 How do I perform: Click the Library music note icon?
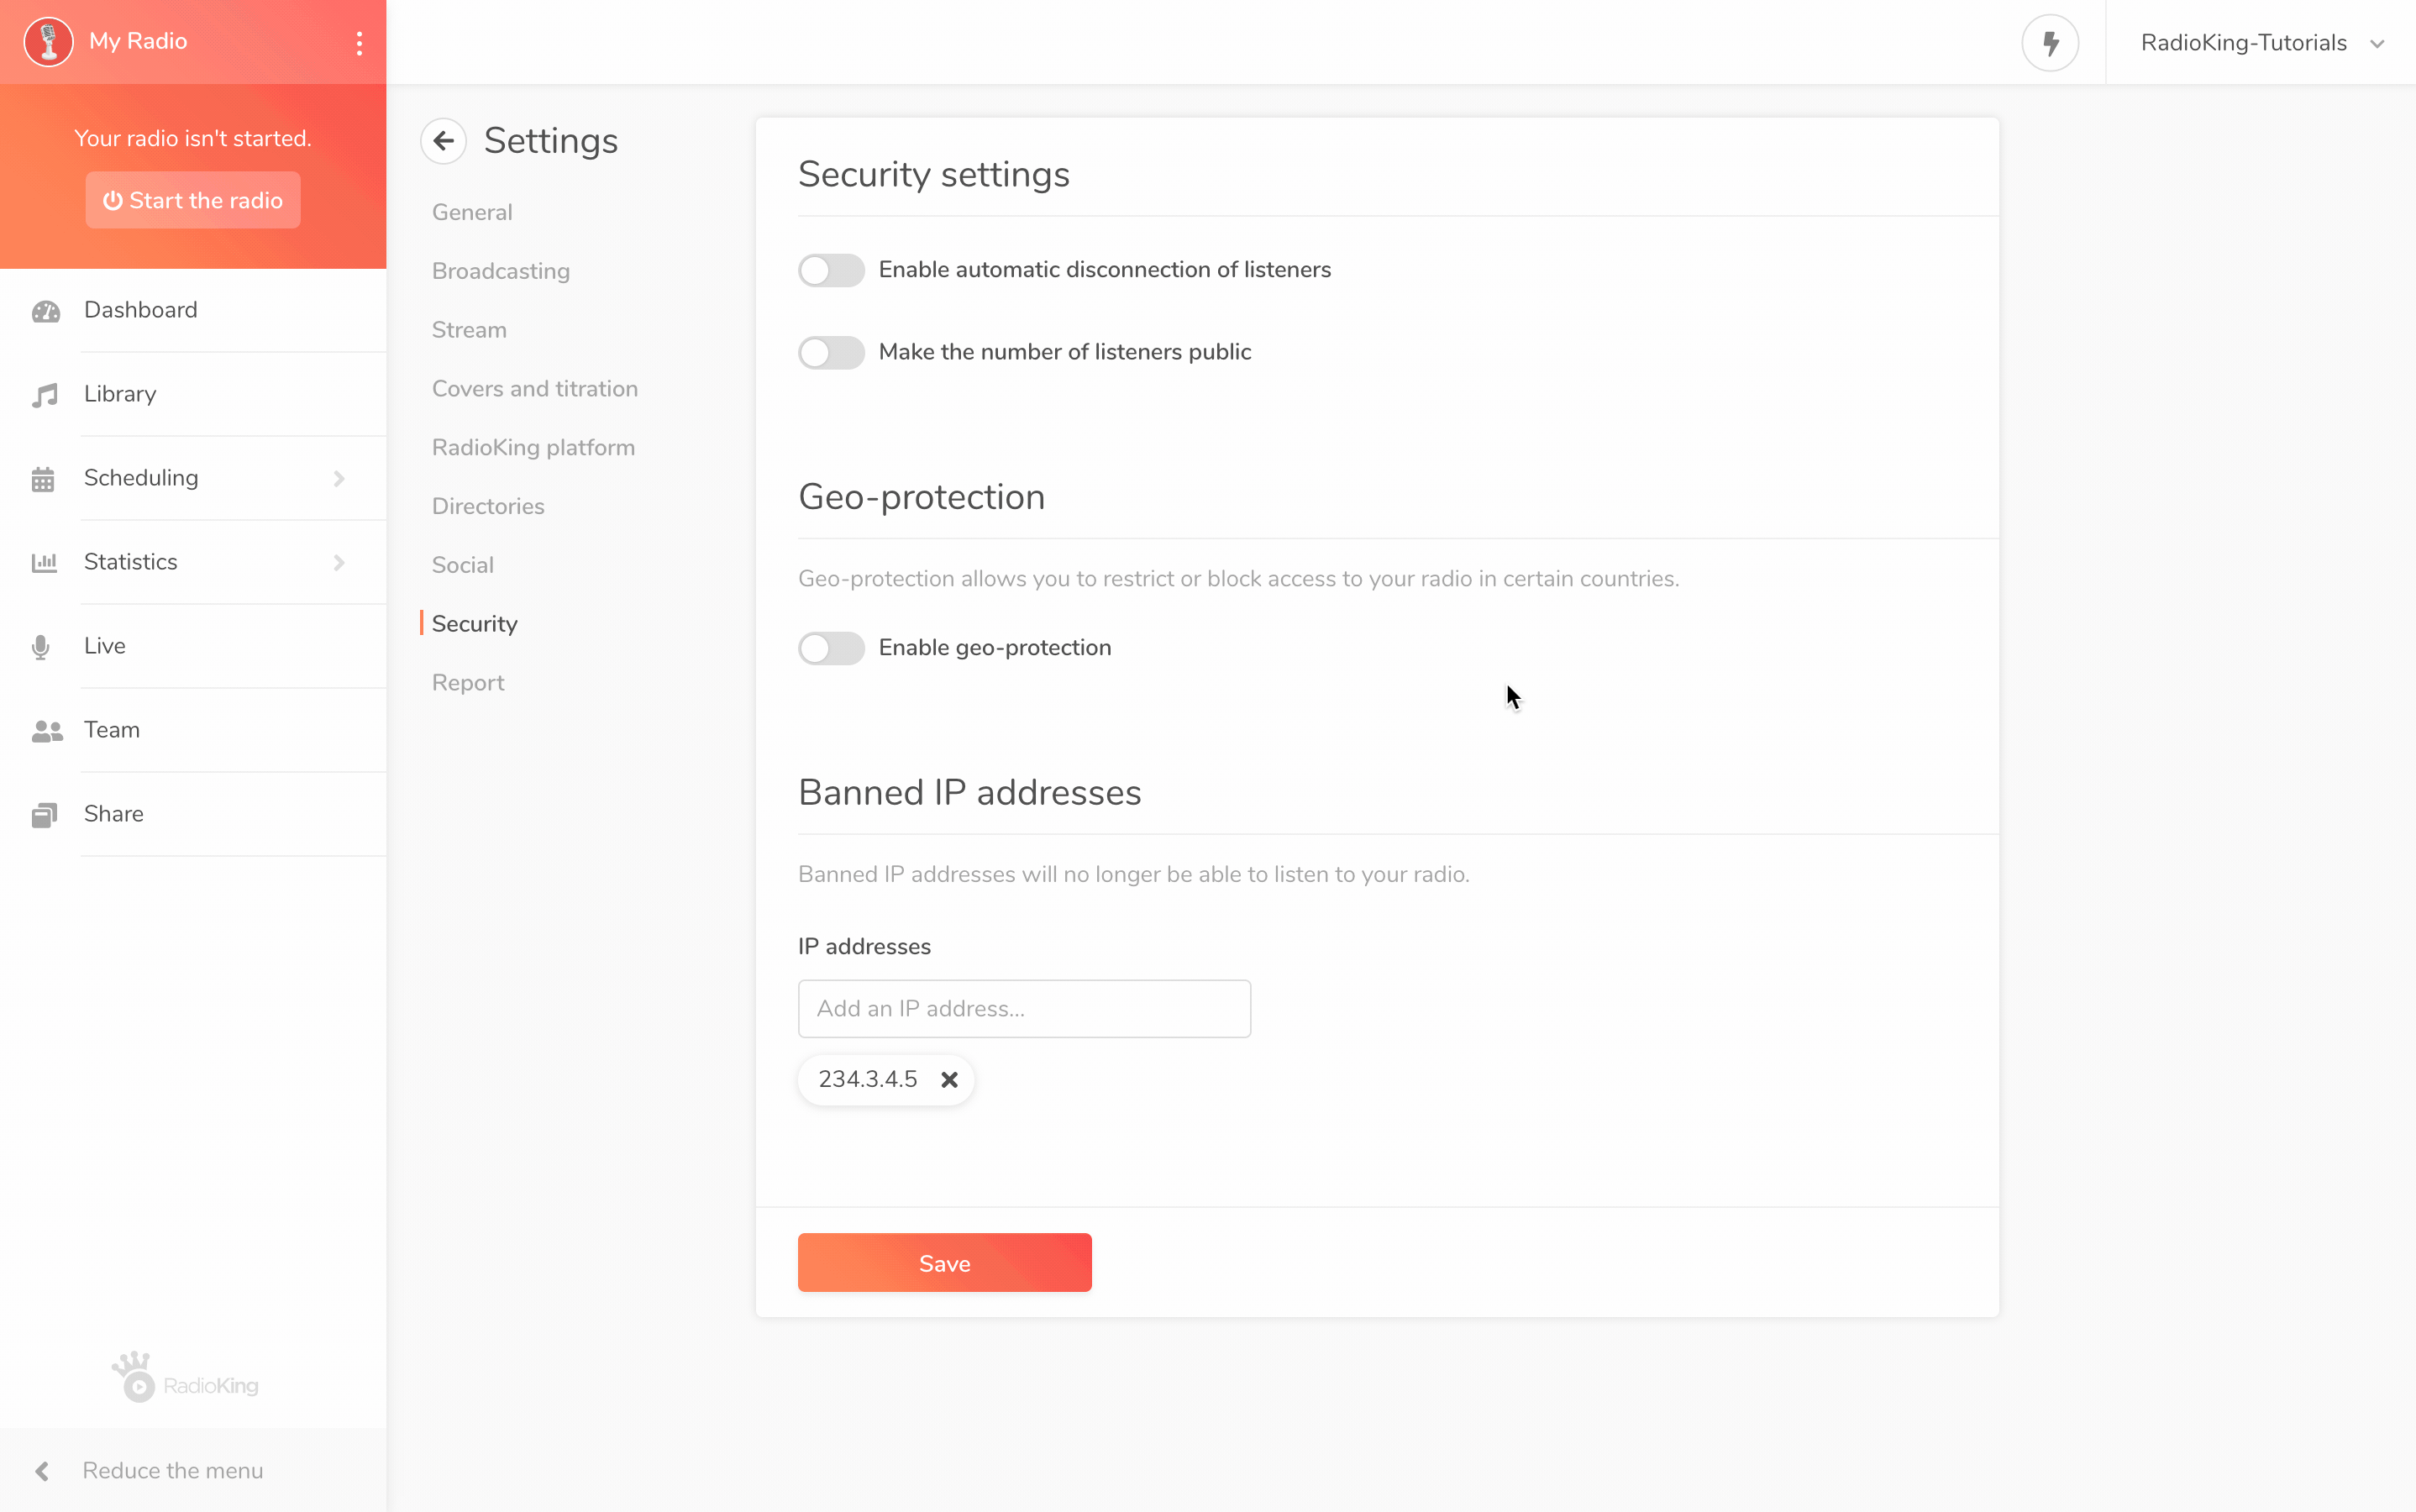[x=45, y=395]
